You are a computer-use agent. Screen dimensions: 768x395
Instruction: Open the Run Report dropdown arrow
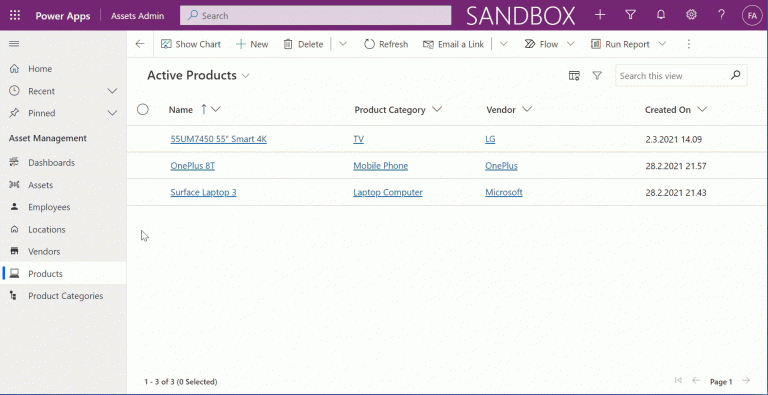pyautogui.click(x=662, y=44)
